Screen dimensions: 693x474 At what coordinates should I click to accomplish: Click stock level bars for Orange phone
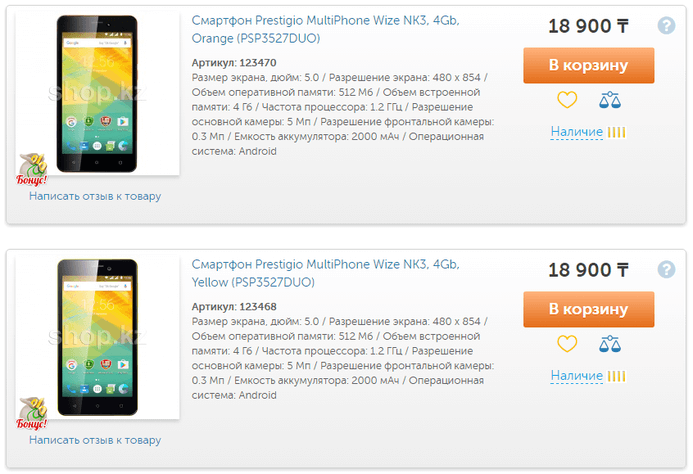[617, 132]
